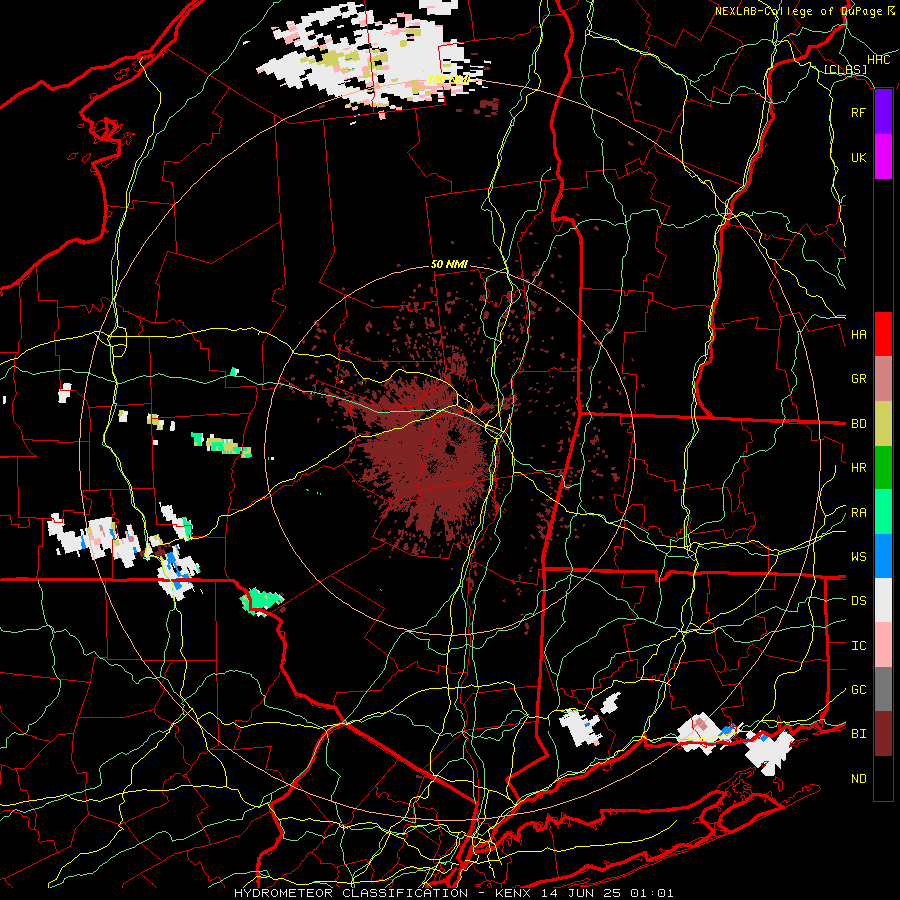Click the WS legend label
The image size is (900, 900).
[x=858, y=557]
